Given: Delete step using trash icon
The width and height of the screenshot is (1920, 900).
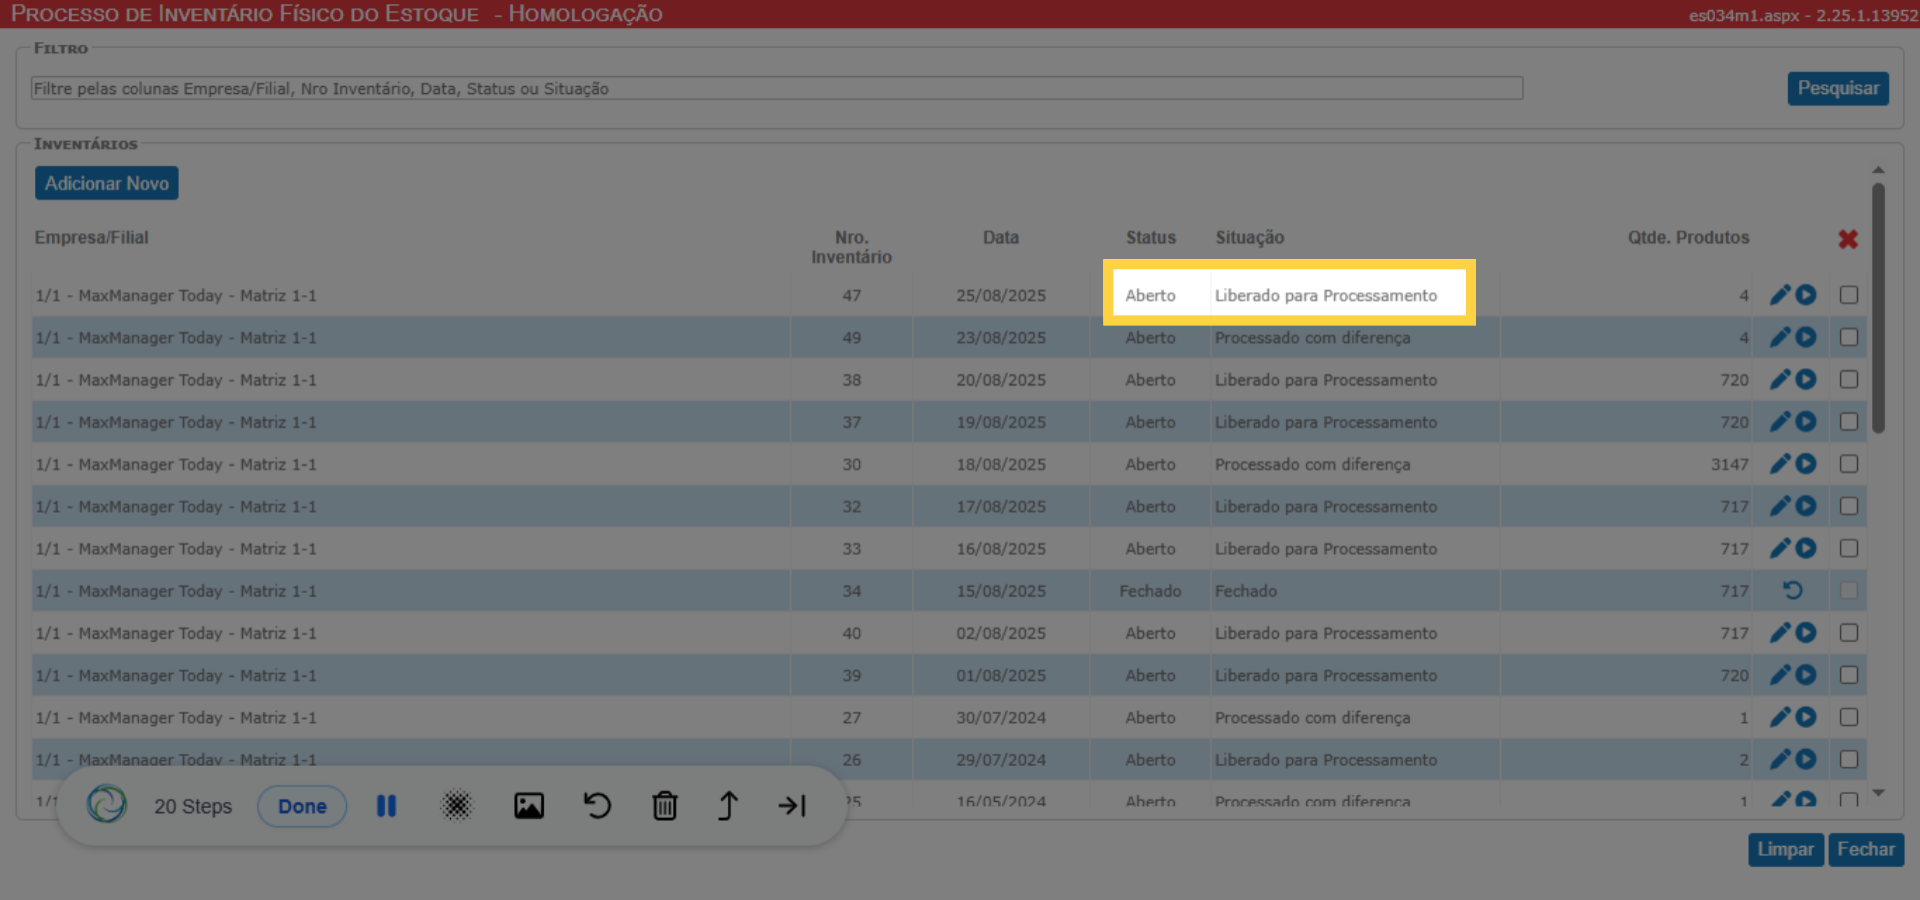Looking at the screenshot, I should pos(665,806).
